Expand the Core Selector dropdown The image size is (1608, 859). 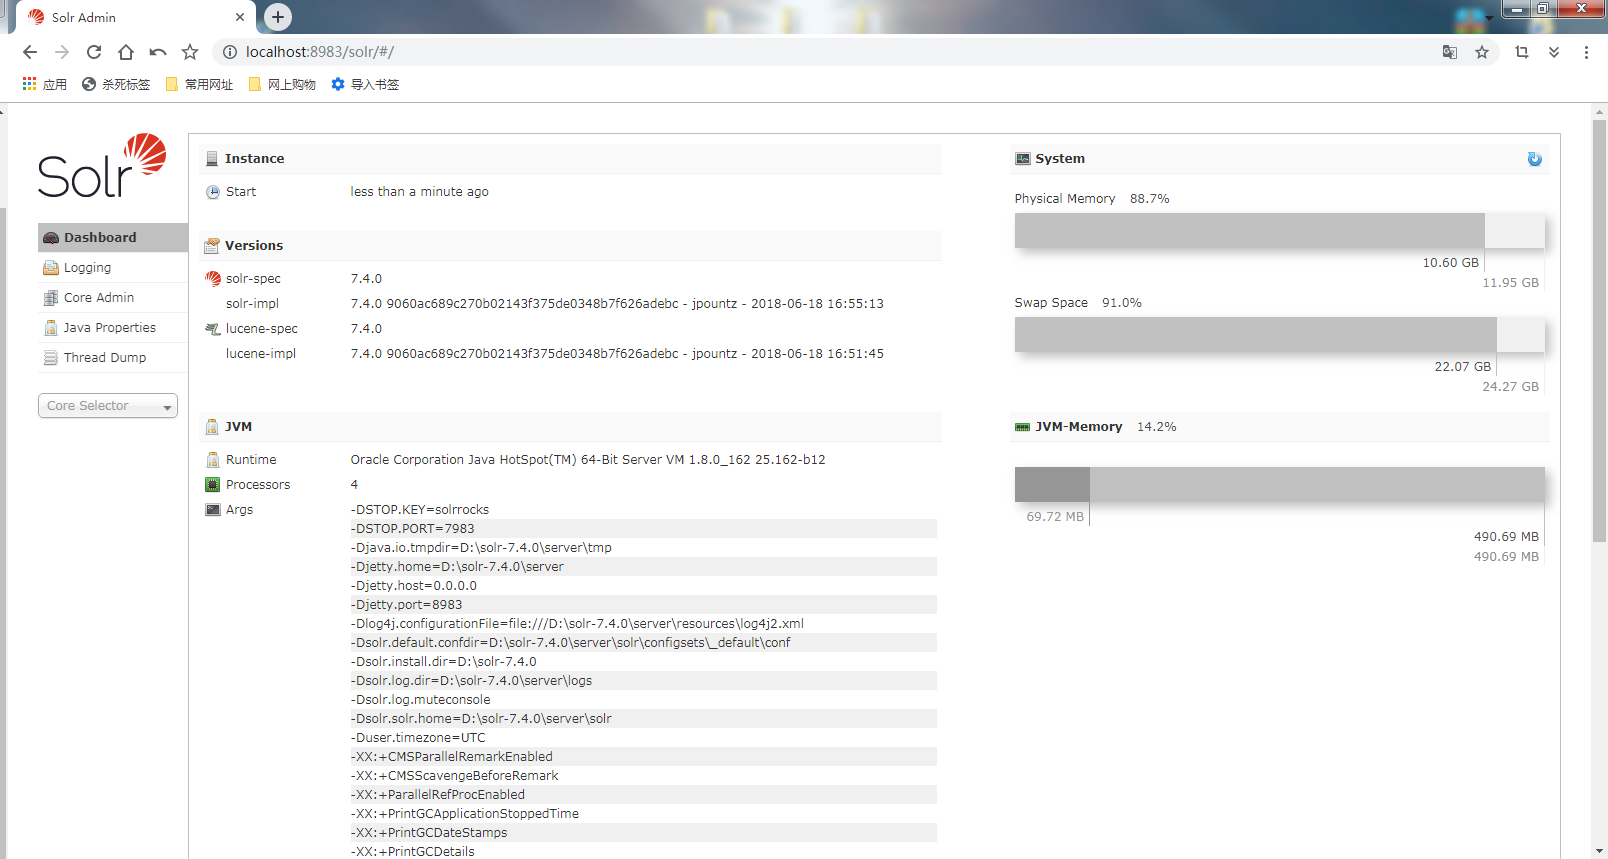click(x=108, y=405)
